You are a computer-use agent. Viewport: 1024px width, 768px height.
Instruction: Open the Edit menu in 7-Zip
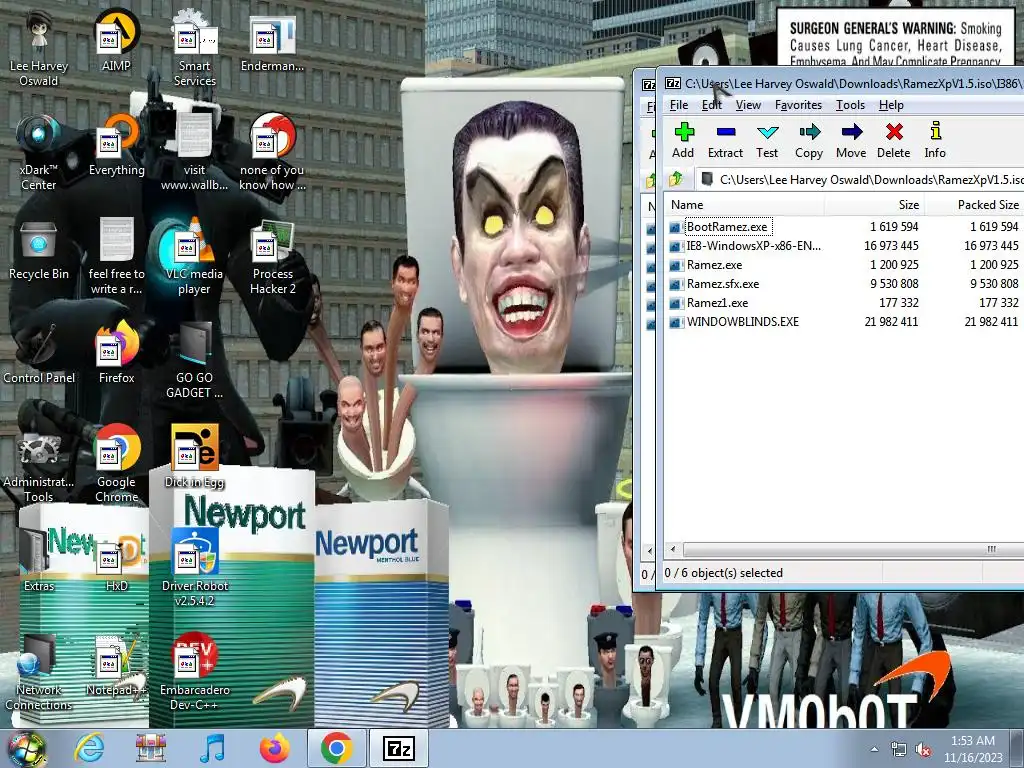coord(712,105)
